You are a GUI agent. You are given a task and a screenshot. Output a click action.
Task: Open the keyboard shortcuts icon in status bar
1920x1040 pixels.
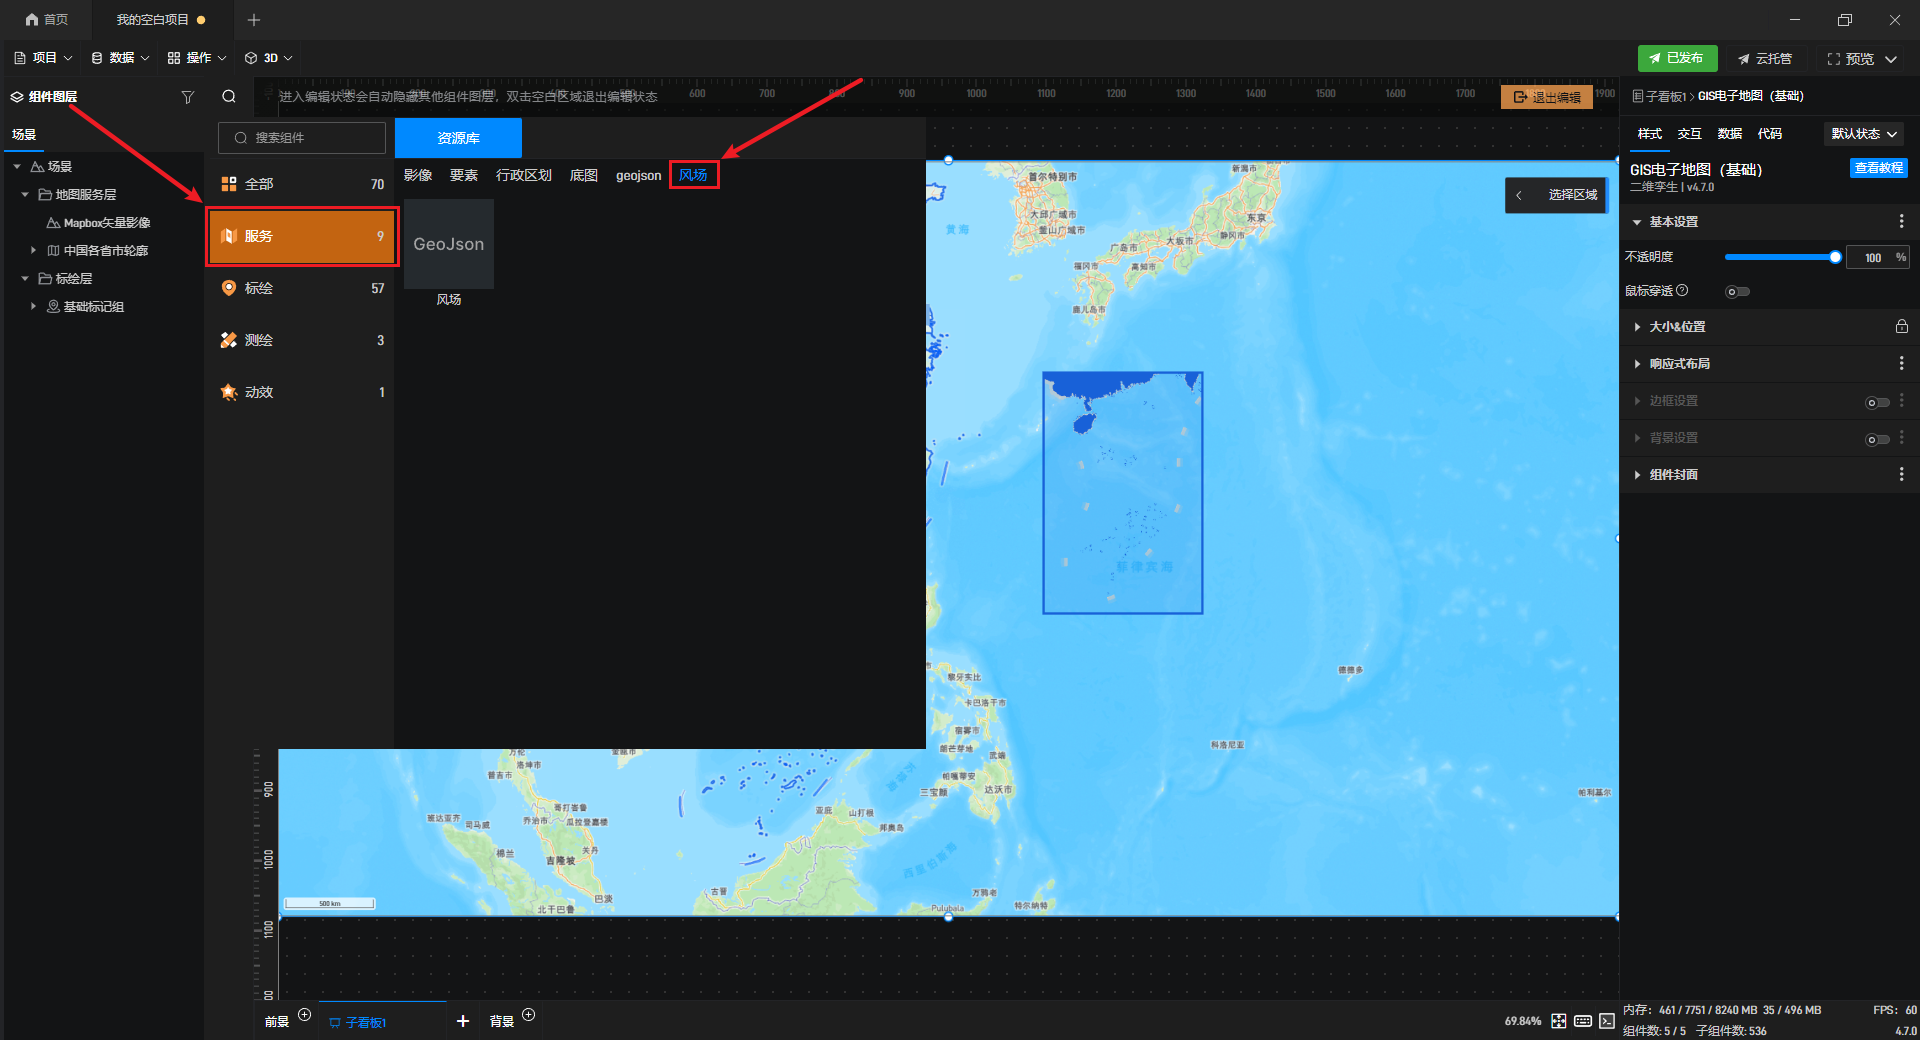tap(1583, 1021)
